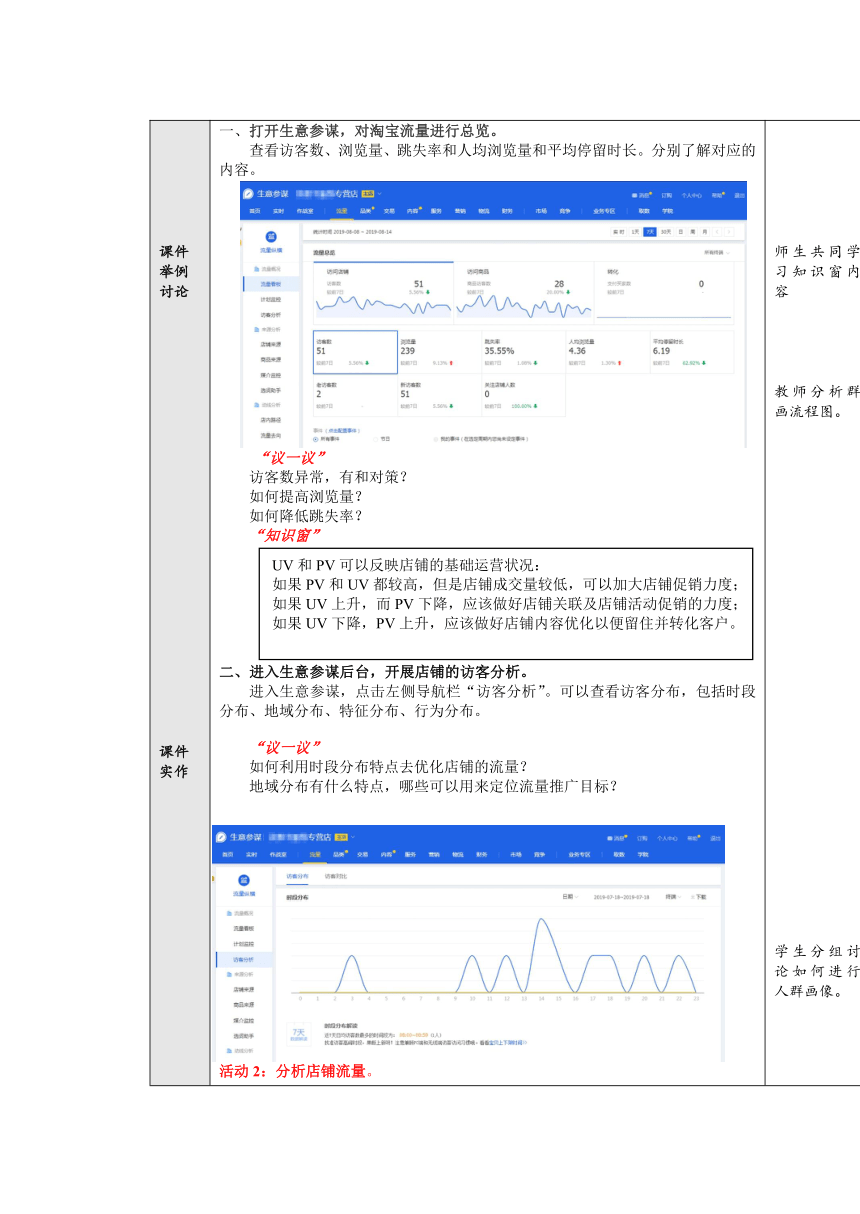Switch to the 访客分布 tab
860x1214 pixels.
pos(296,876)
